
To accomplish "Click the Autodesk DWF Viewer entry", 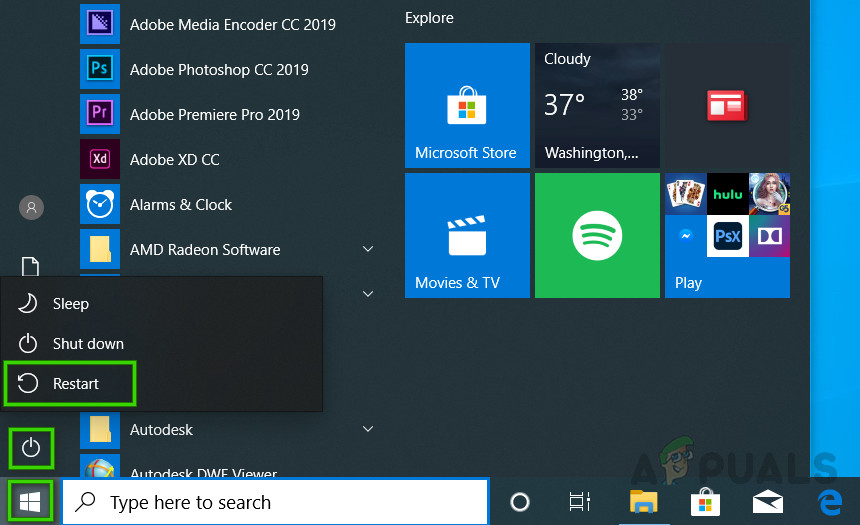I will tap(203, 472).
